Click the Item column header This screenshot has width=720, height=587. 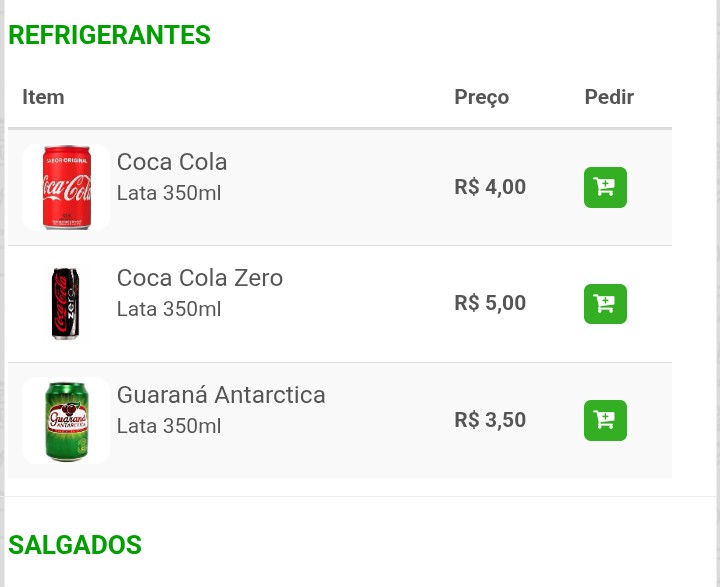point(43,97)
